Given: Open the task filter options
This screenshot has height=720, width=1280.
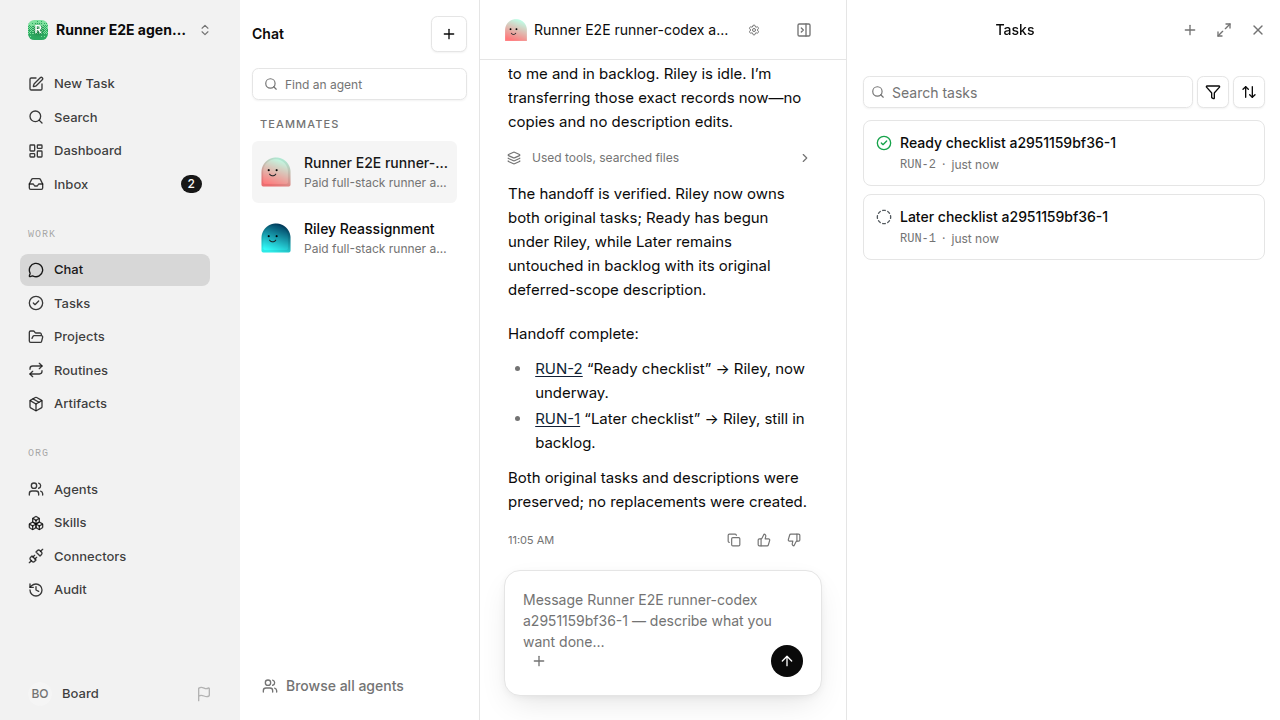Looking at the screenshot, I should click(x=1213, y=92).
